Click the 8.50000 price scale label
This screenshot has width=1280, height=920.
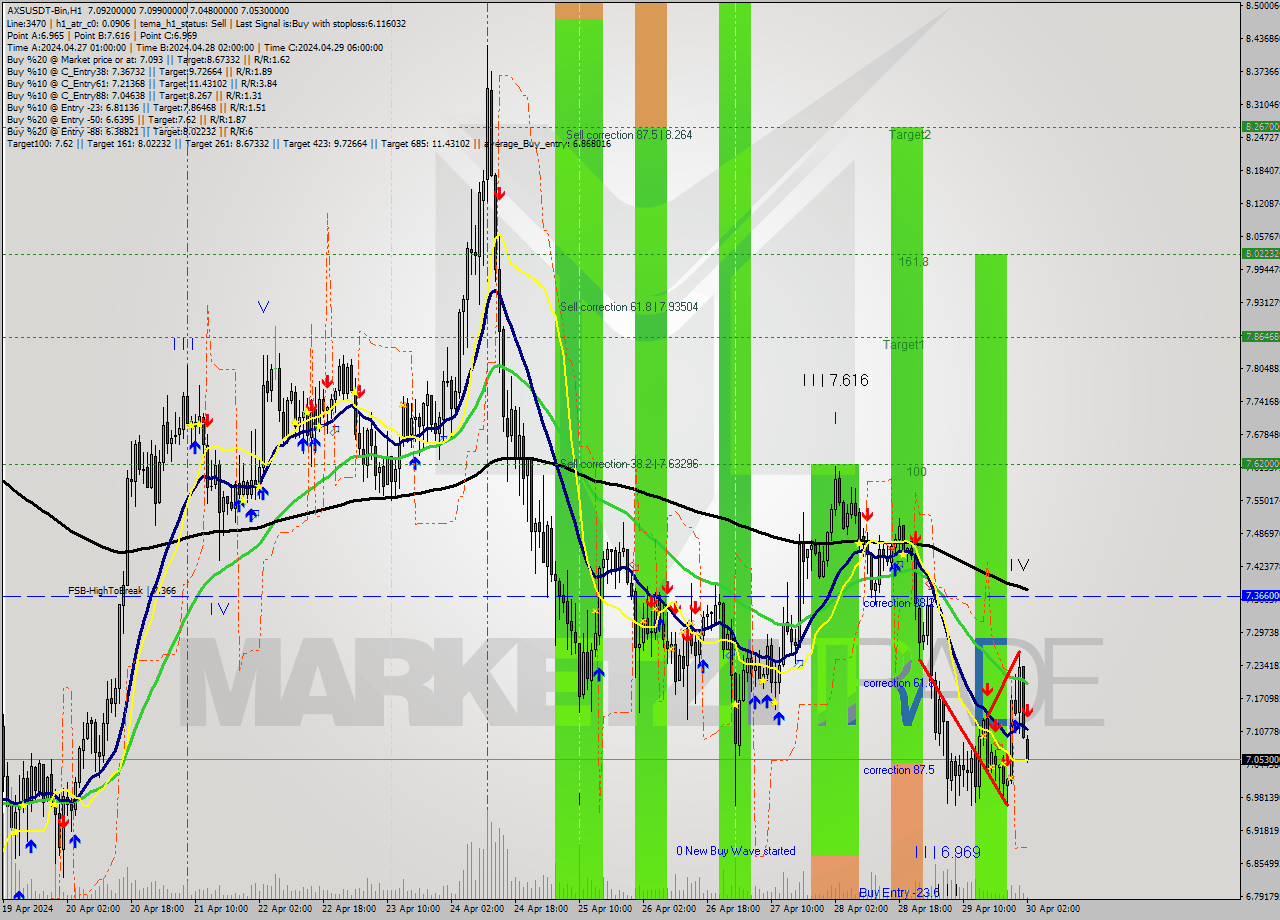(x=1262, y=6)
